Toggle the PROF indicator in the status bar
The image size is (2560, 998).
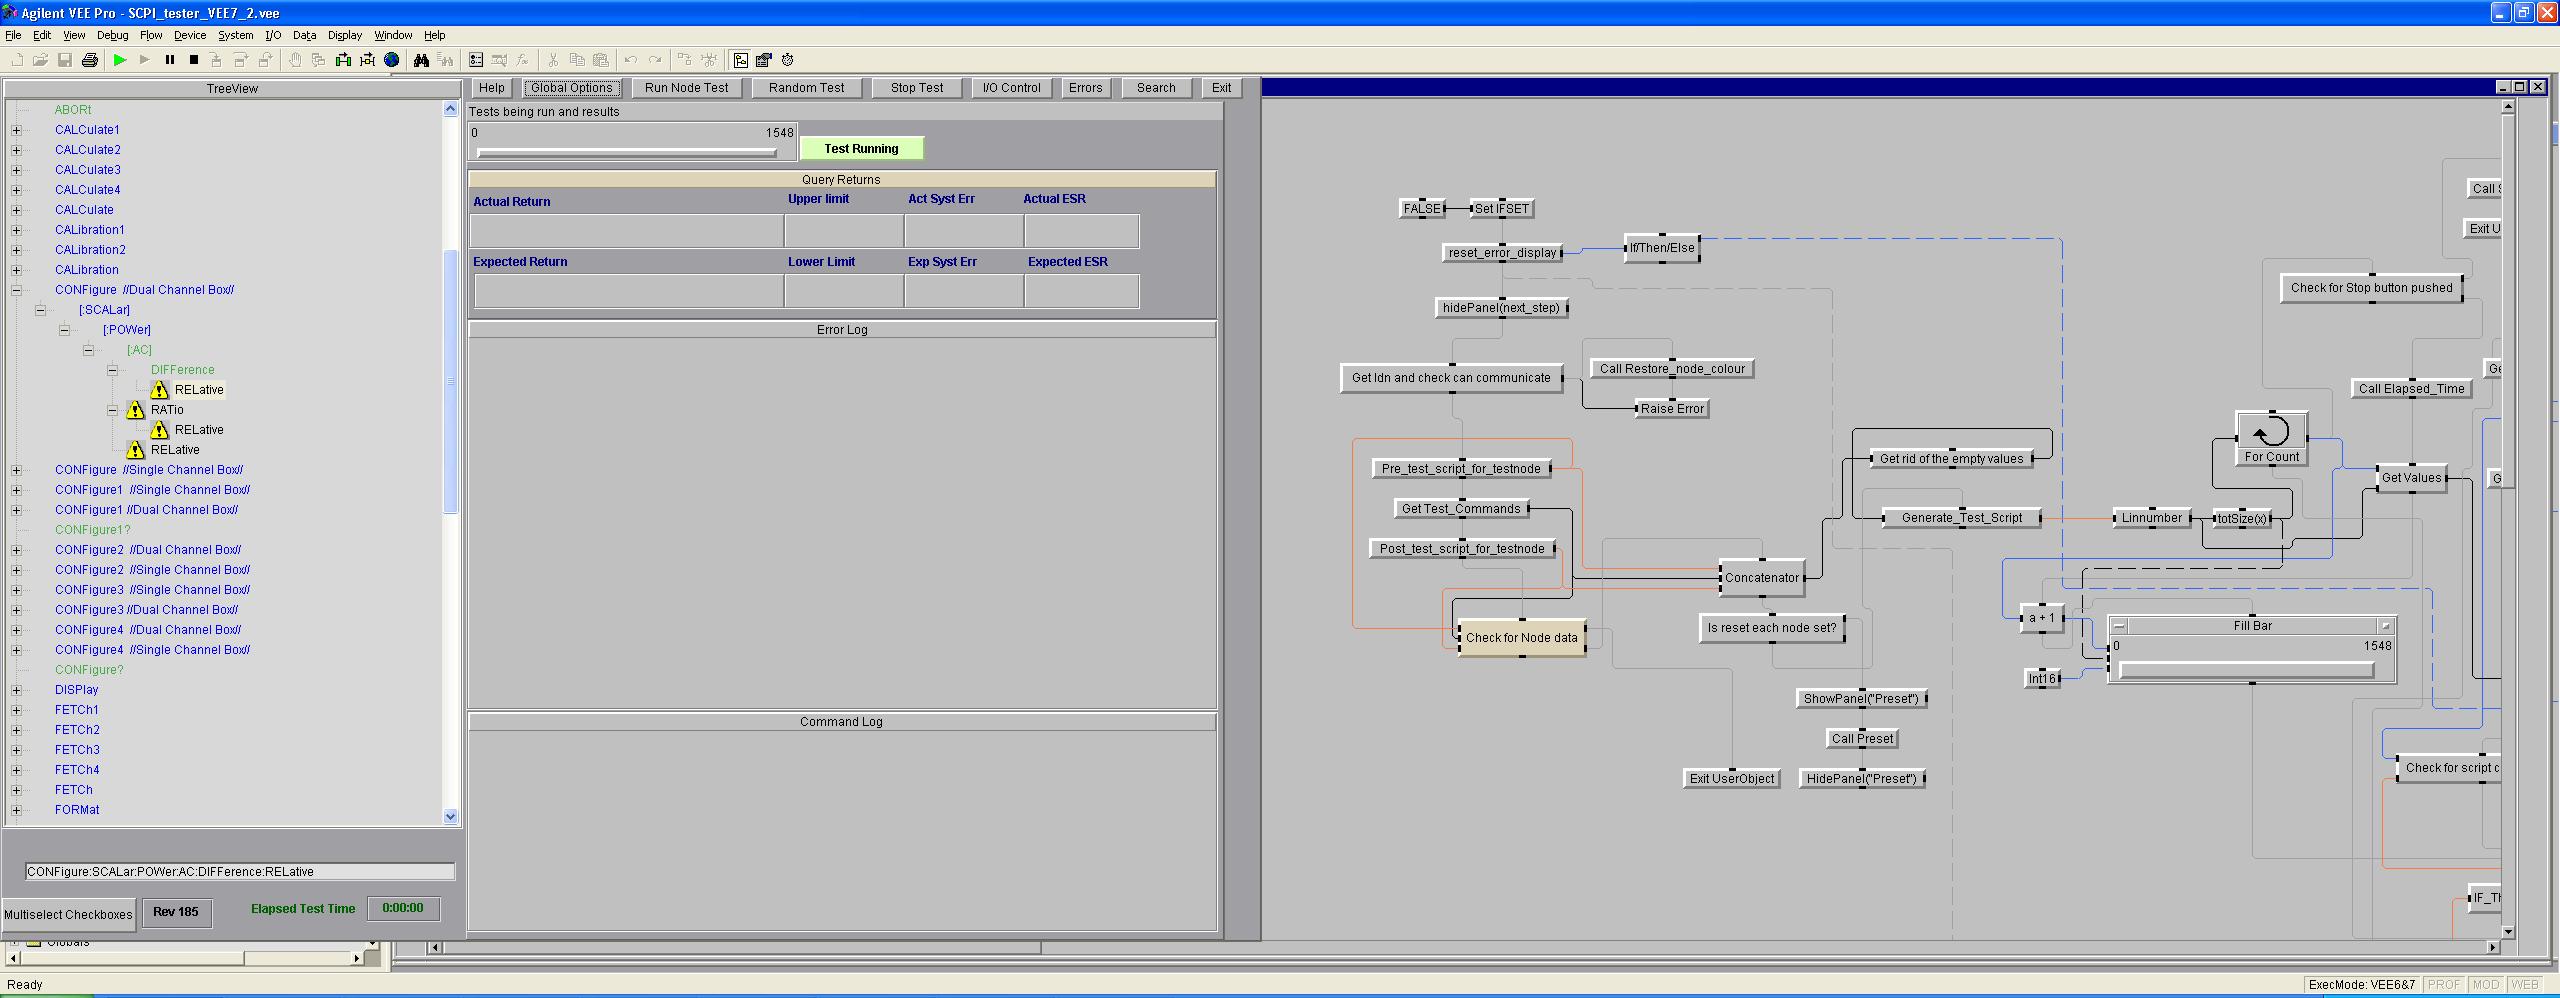tap(2443, 985)
